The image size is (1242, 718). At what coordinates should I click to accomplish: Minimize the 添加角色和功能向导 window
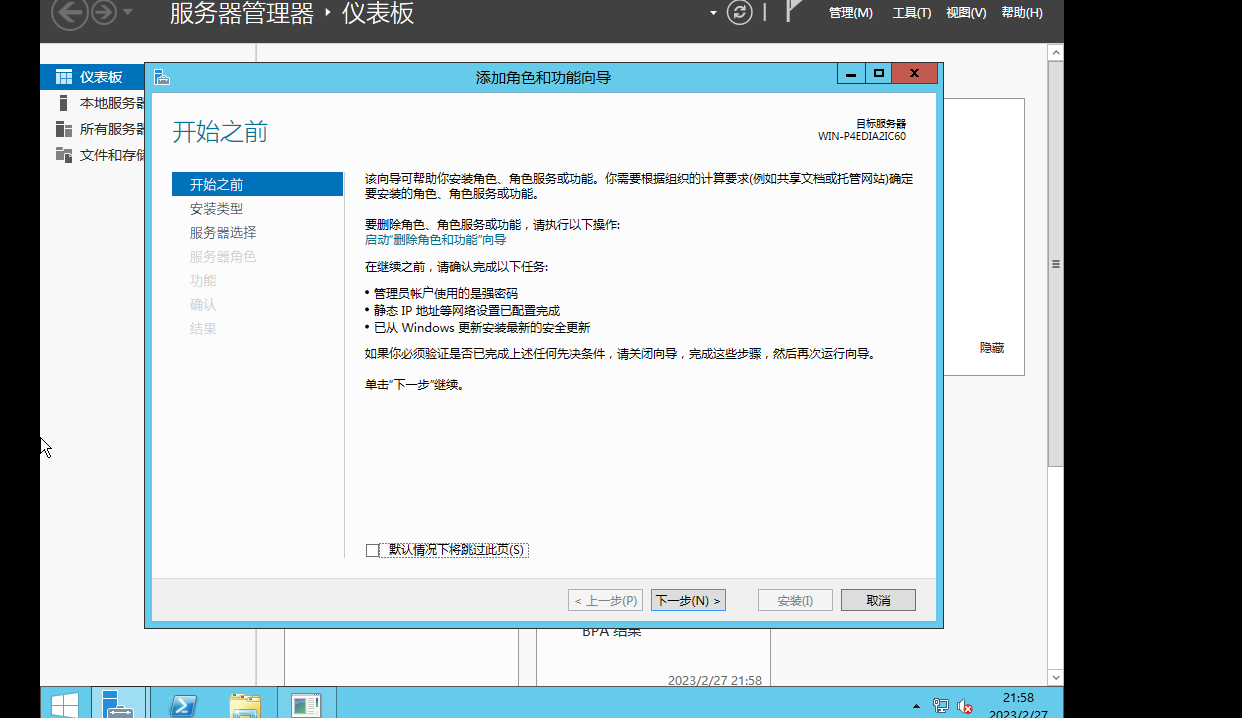(851, 74)
